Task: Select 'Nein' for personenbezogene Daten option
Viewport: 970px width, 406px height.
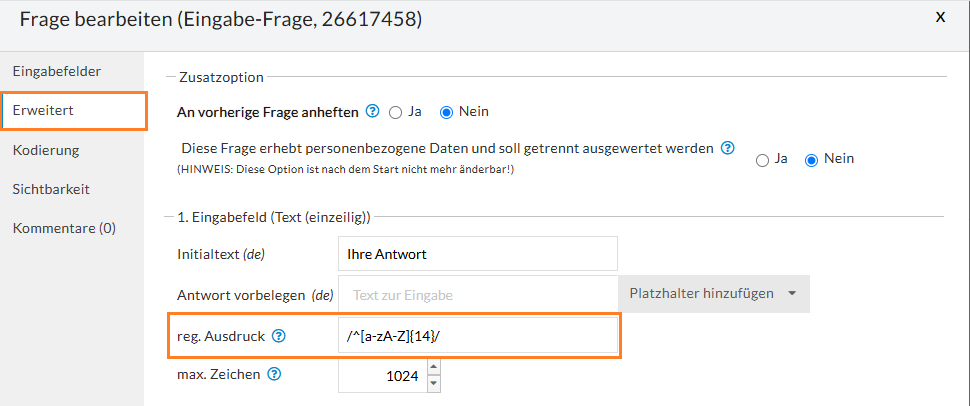Action: [x=812, y=159]
